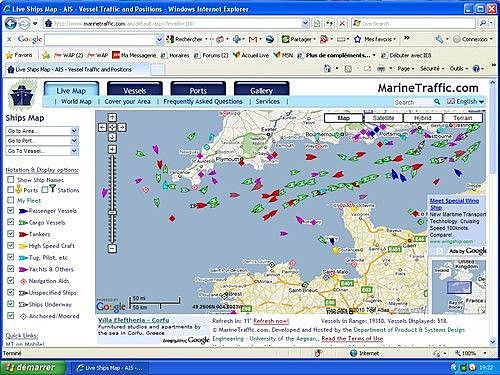Screen dimensions: 500x375
Task: Pan the map up with arrow button
Action: click(112, 117)
